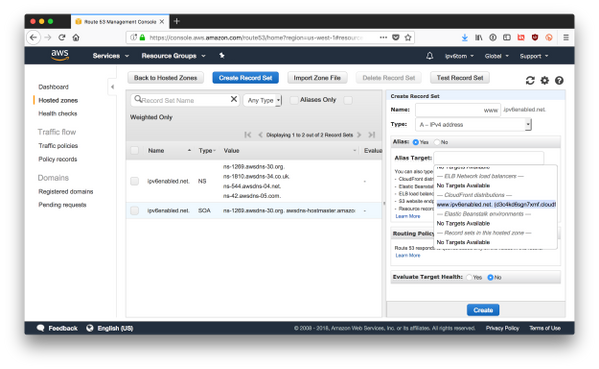Open the help question mark icon
Screen dimensions: 599x369
tap(559, 81)
